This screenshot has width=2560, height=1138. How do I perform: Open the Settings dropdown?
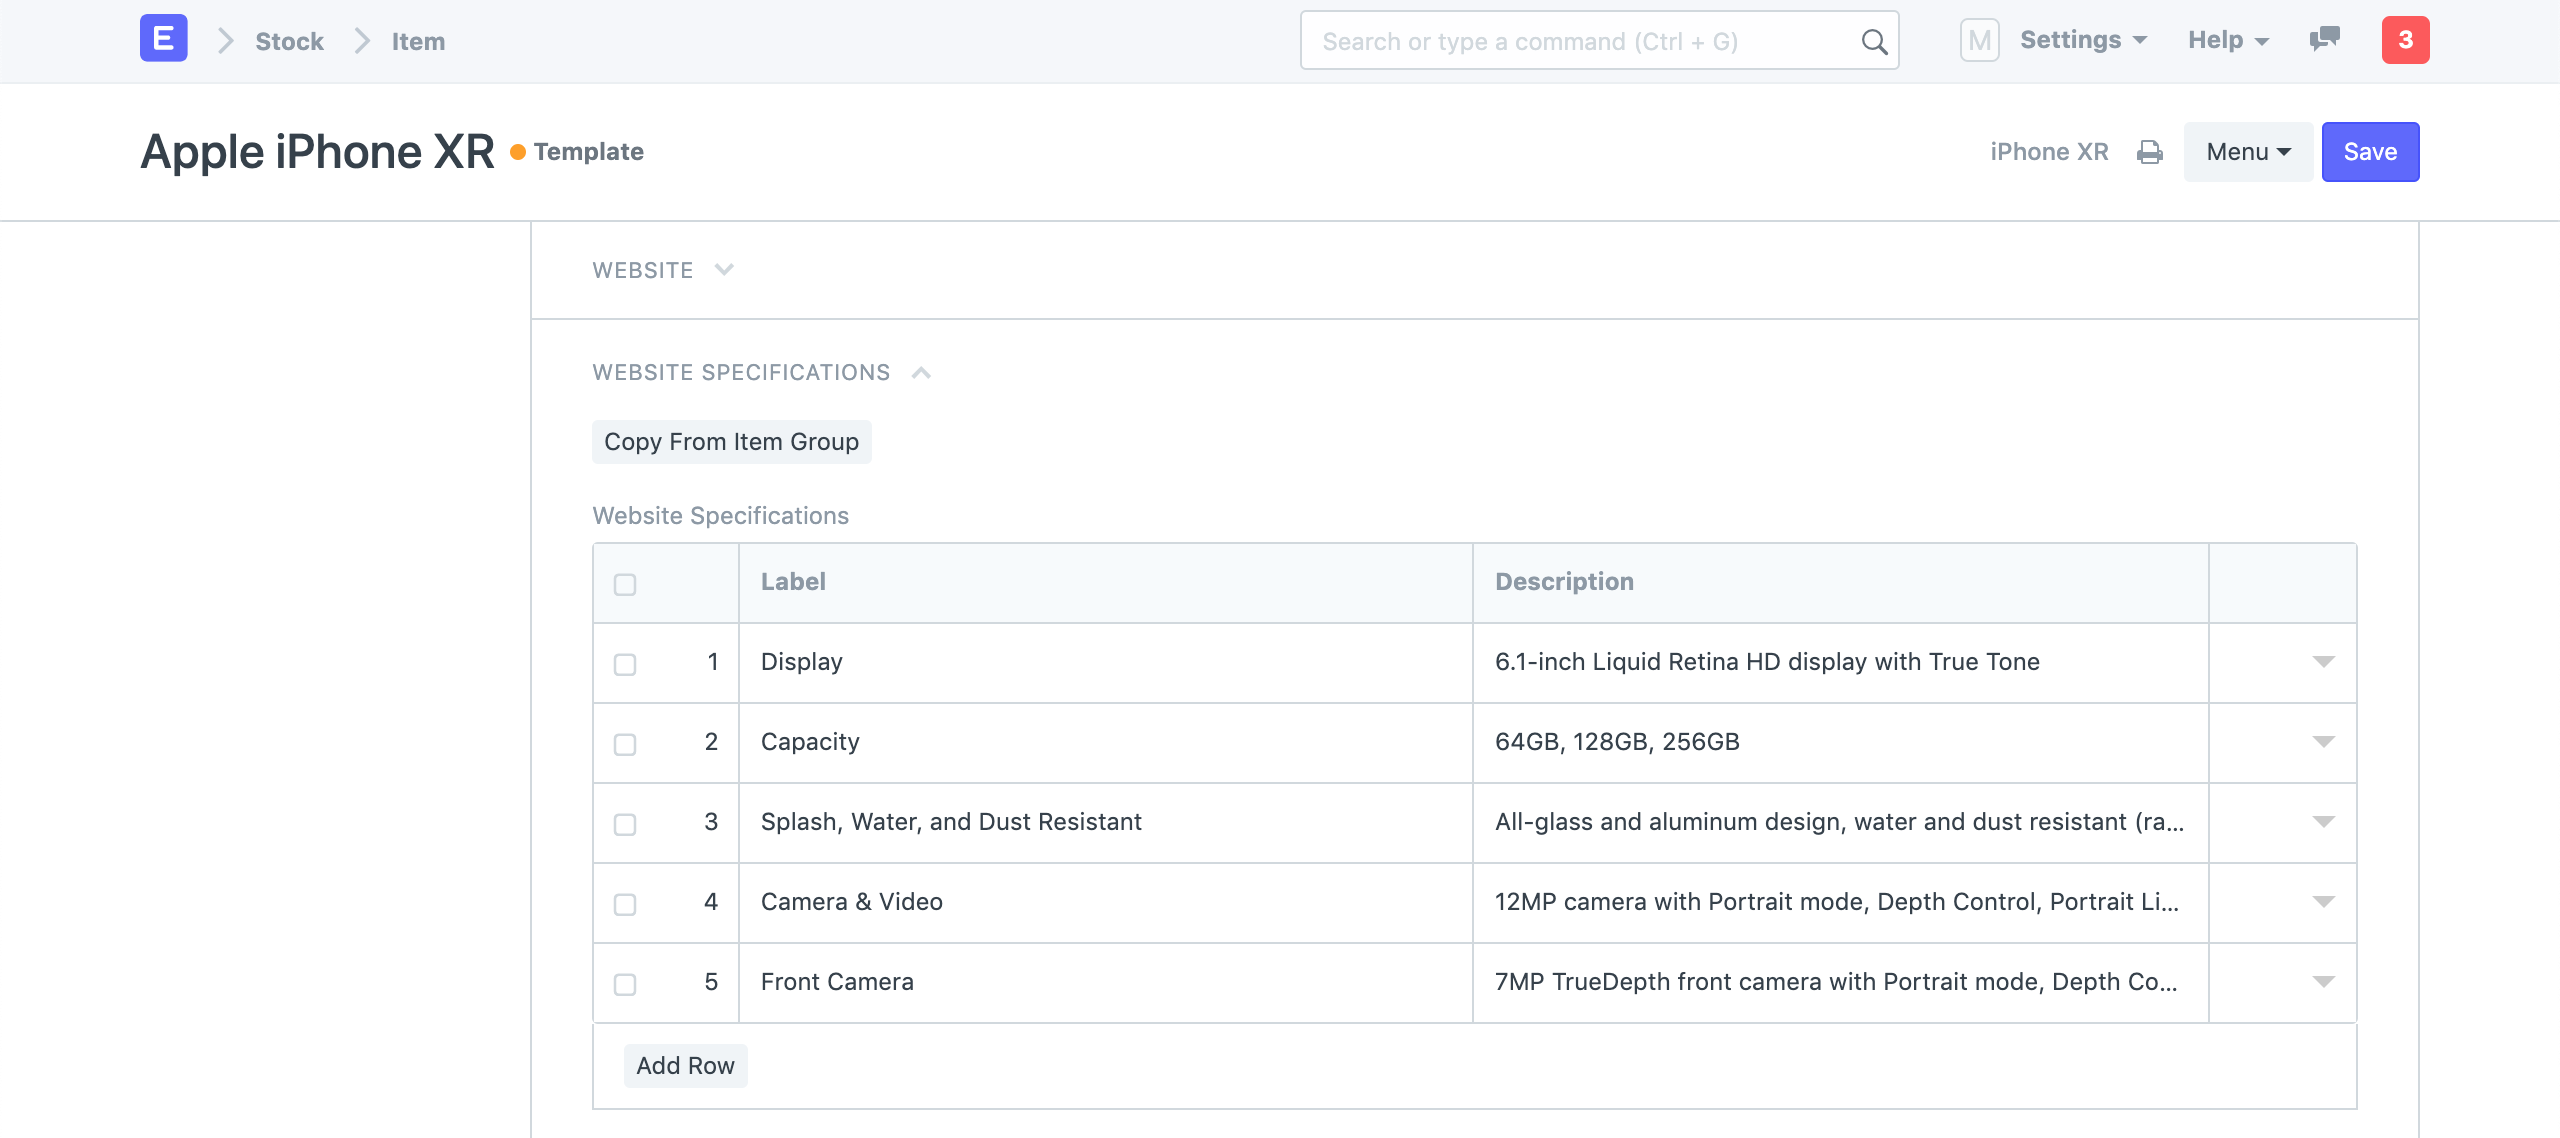pos(2083,40)
